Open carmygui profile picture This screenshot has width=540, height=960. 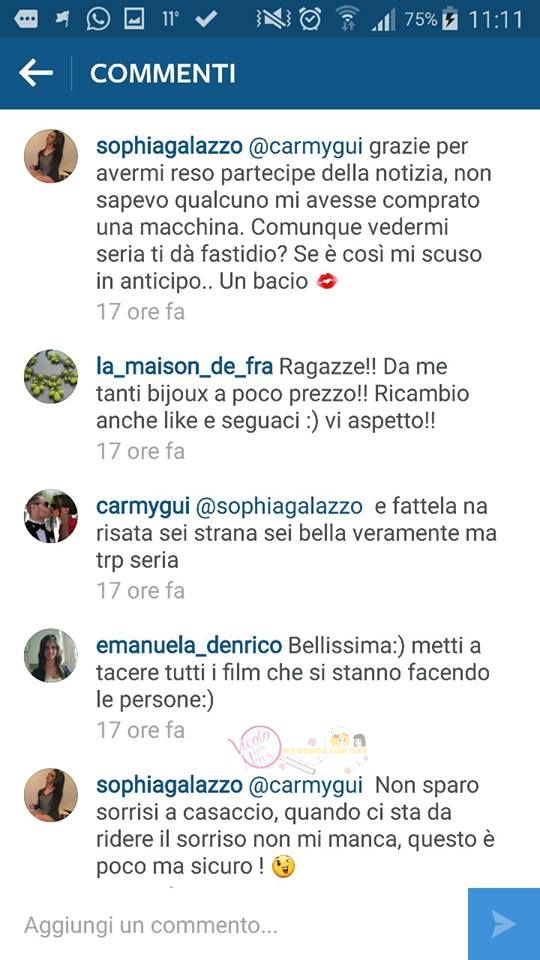(x=51, y=516)
